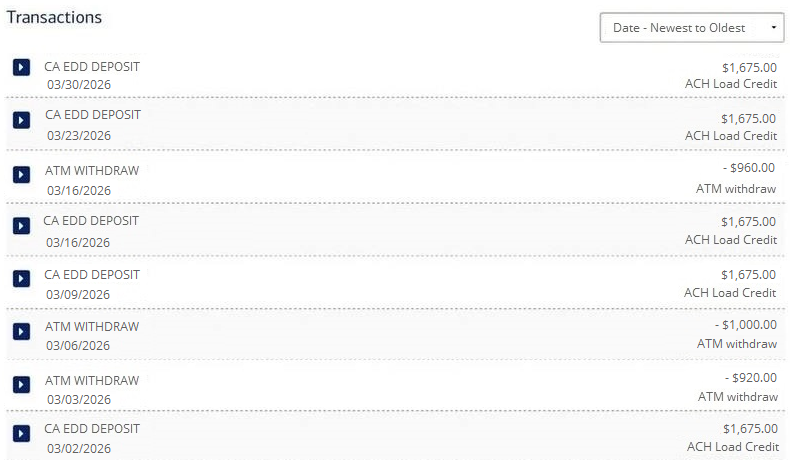
Task: Expand the 03/16/2026 ATM WITHDRAW arrow icon
Action: (x=22, y=174)
